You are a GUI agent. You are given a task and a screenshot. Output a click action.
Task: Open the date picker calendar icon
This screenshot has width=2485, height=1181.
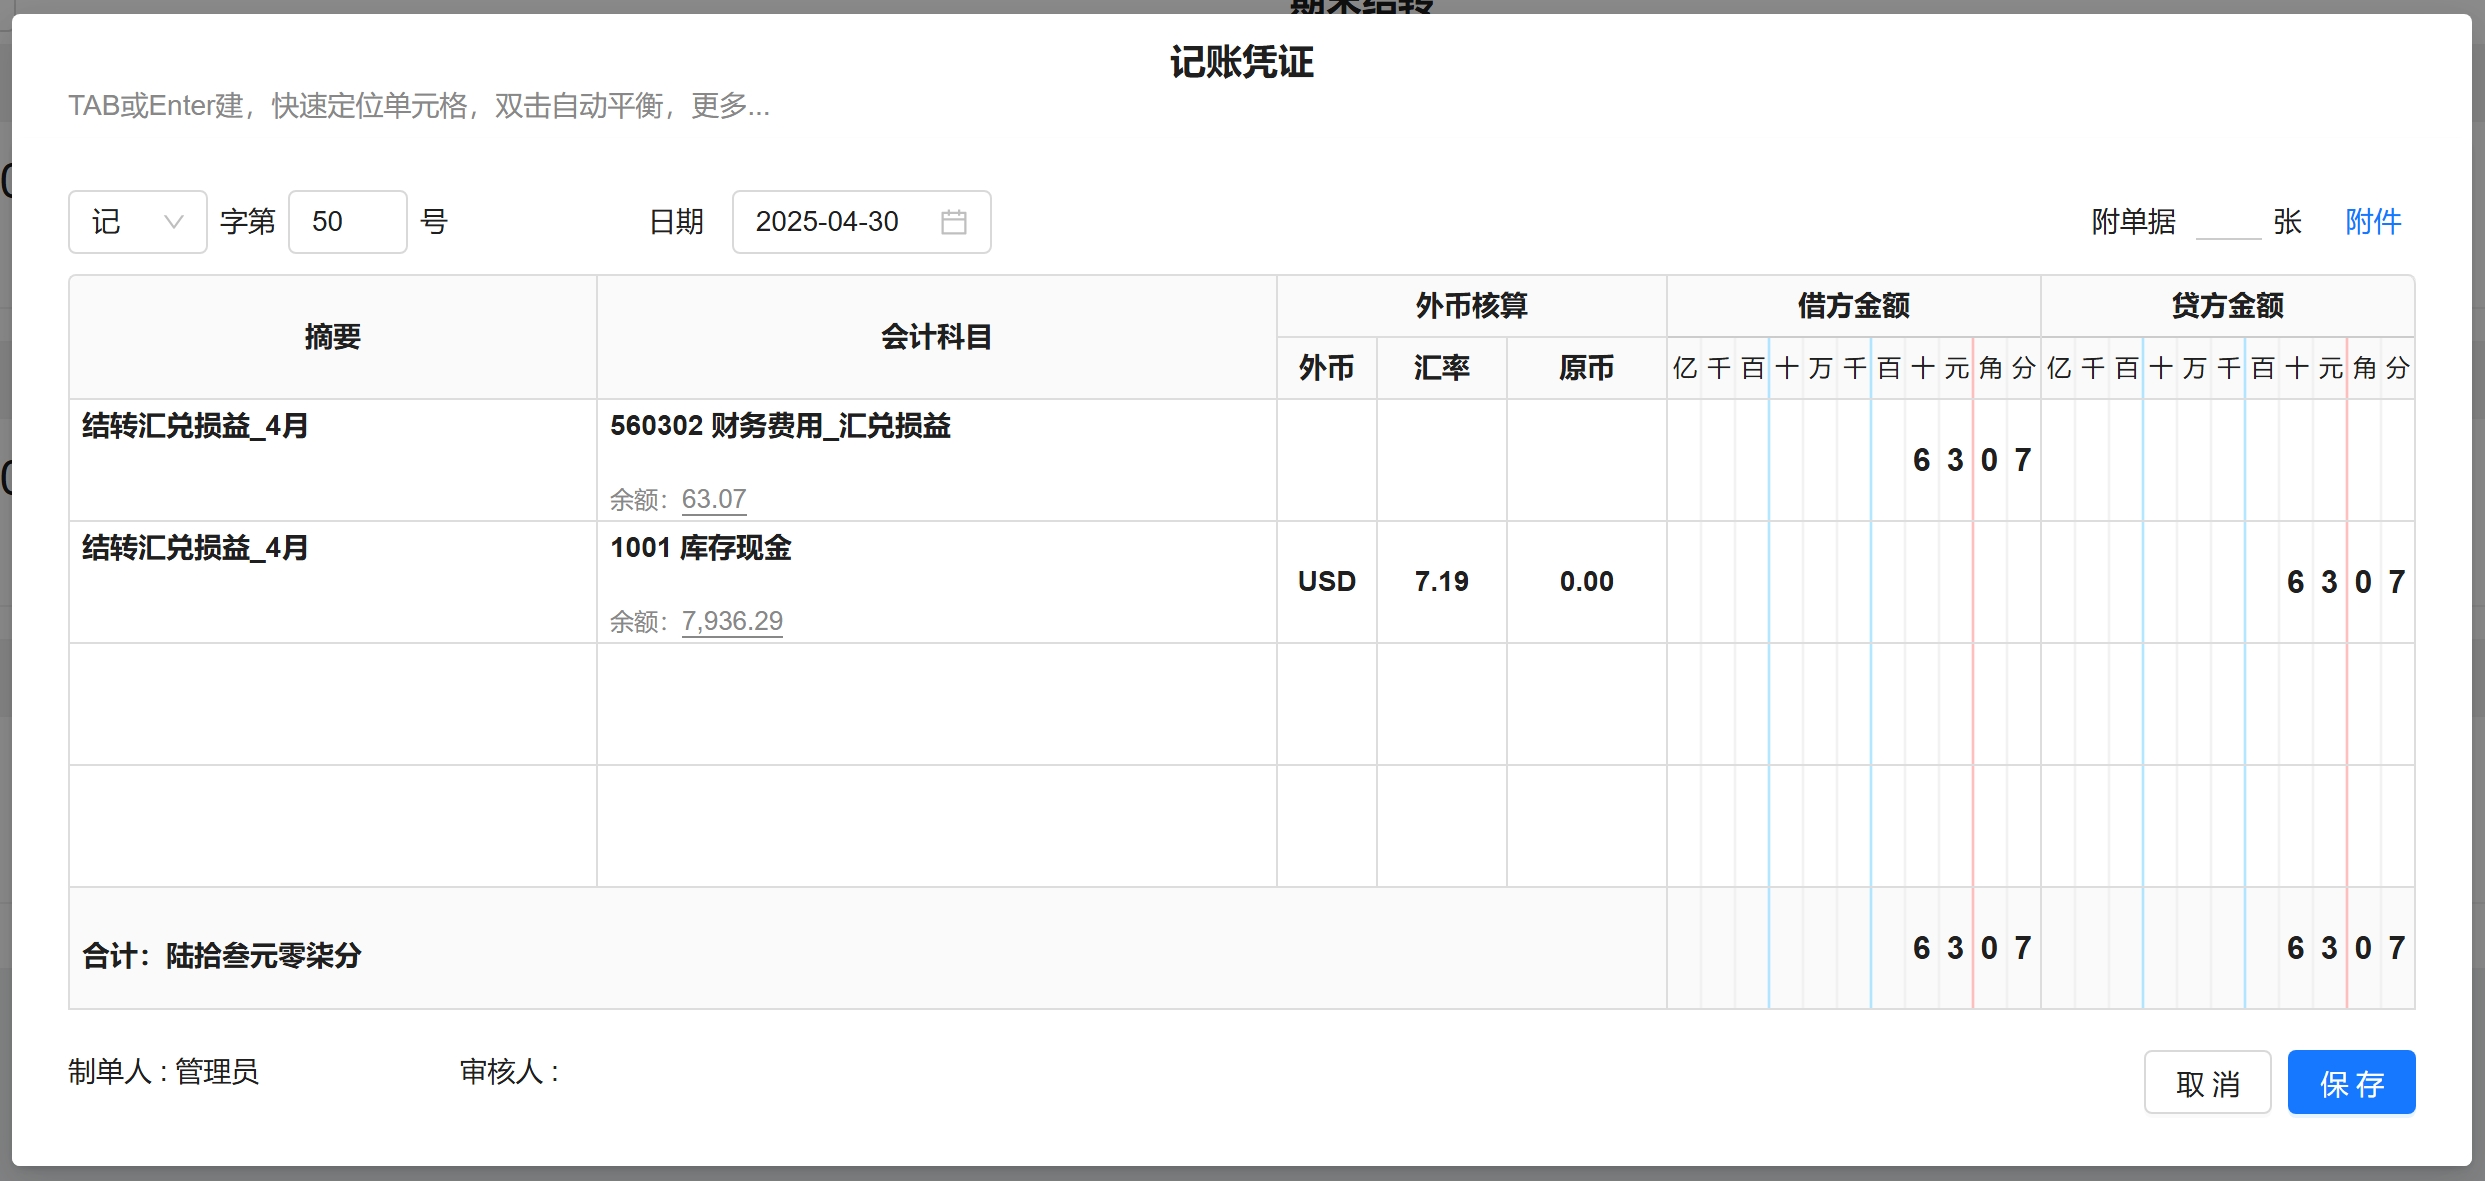click(953, 222)
